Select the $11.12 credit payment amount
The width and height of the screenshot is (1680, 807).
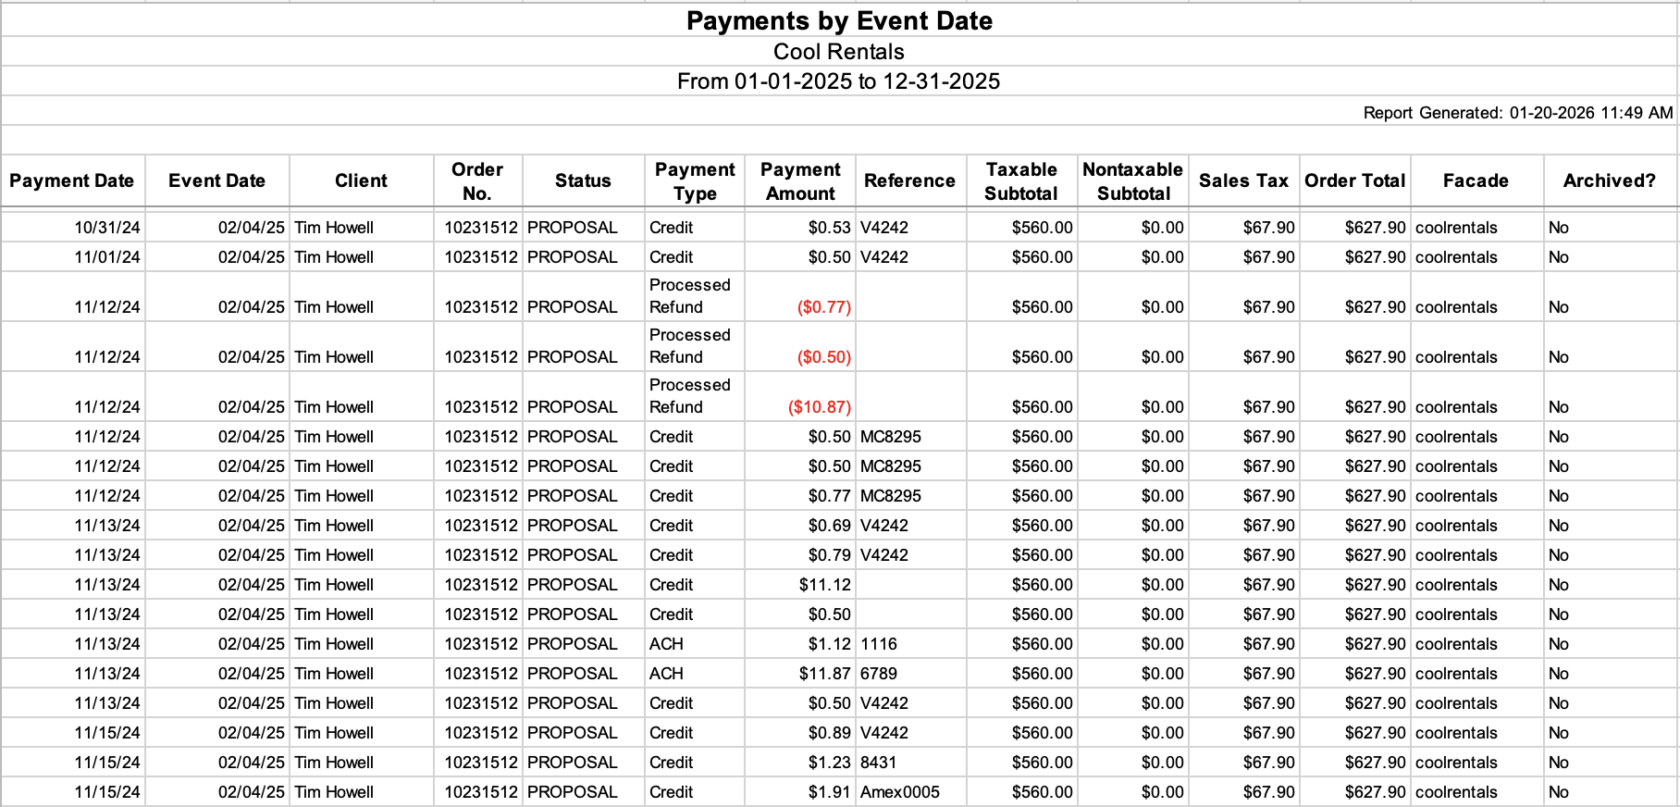(x=824, y=585)
